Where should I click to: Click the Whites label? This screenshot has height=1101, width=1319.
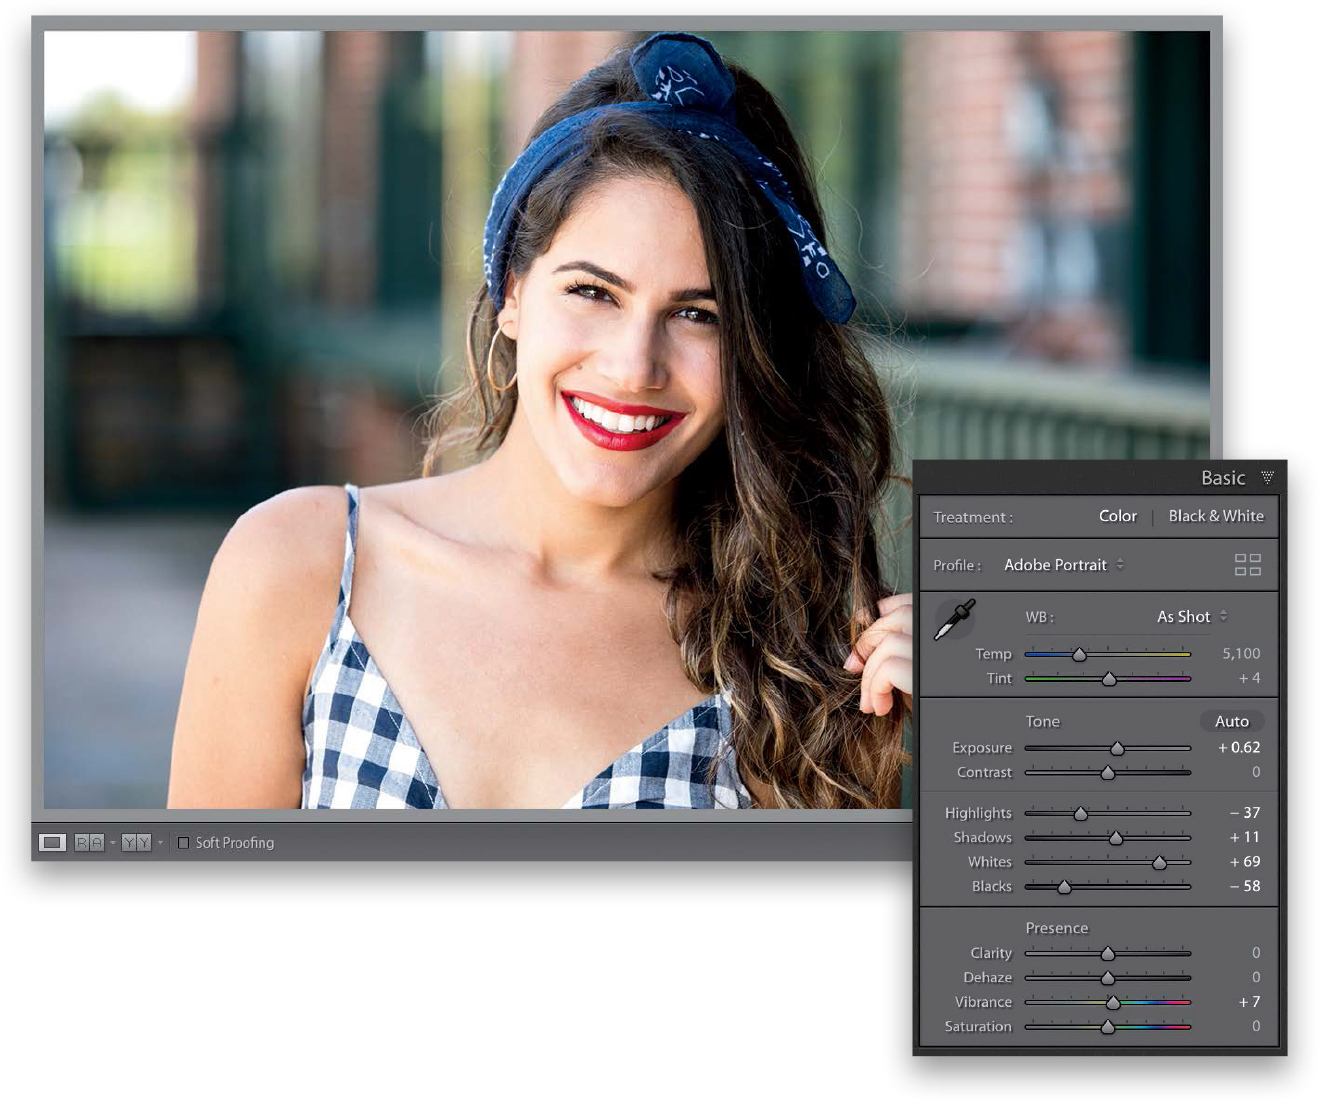click(990, 862)
